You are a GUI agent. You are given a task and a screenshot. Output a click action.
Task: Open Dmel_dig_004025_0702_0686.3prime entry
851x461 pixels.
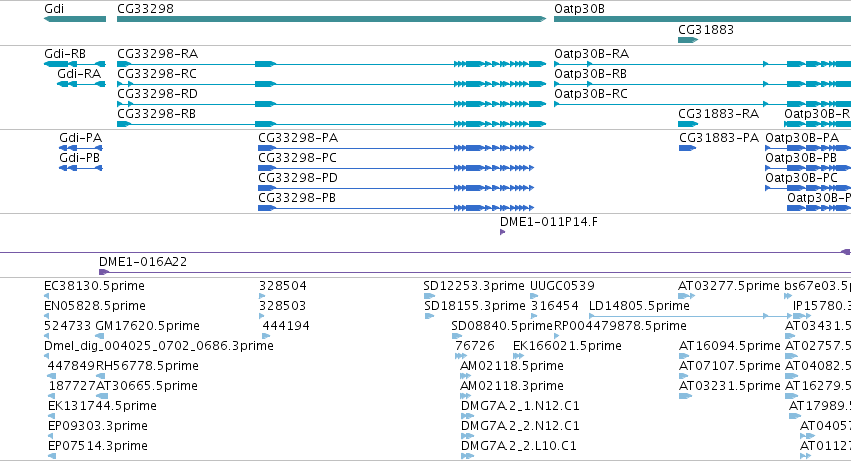pyautogui.click(x=158, y=346)
